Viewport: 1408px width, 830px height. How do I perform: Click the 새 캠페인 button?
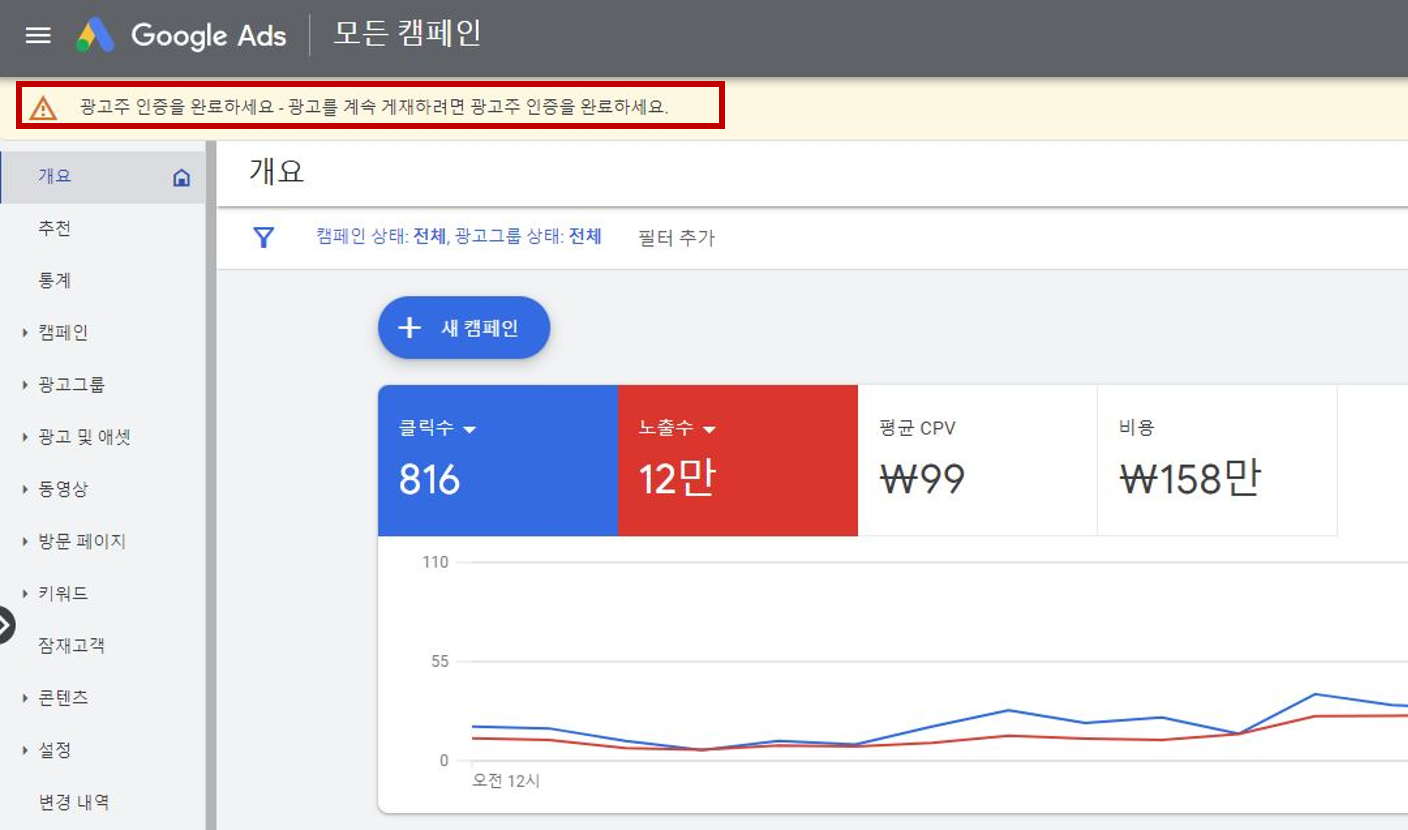pos(463,327)
